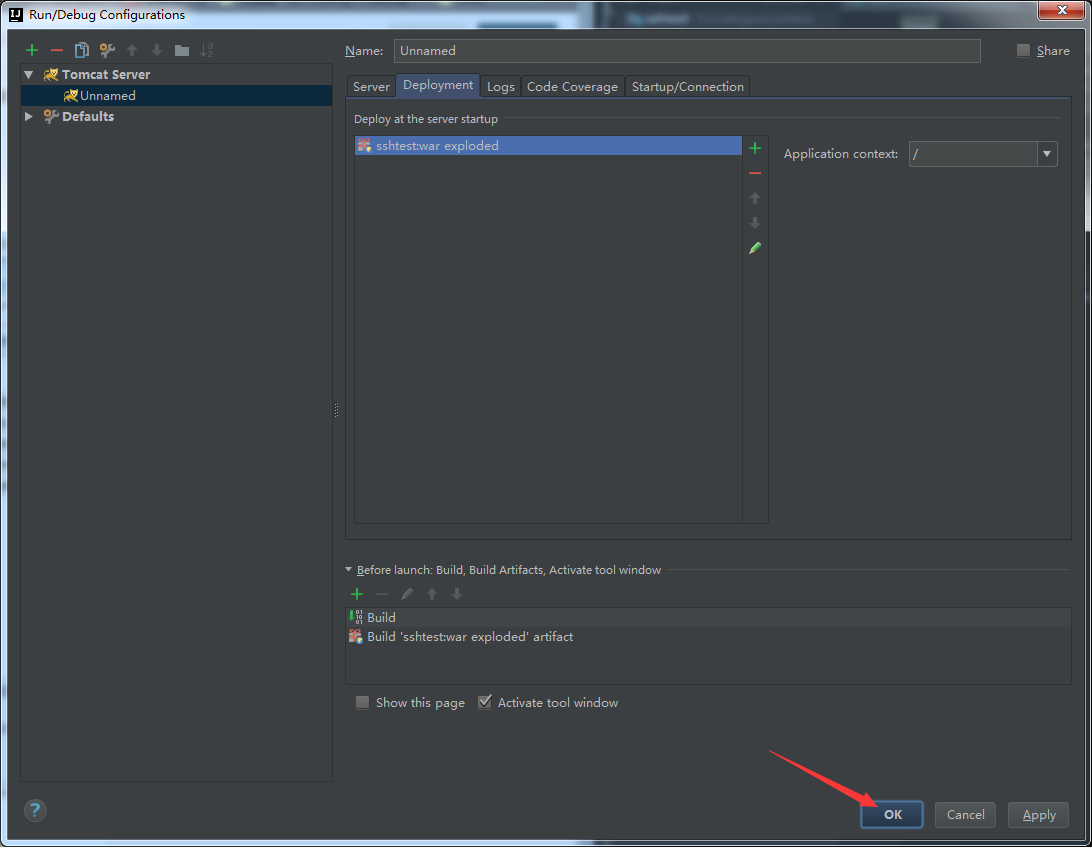Add before launch task with plus icon
The image size is (1092, 847).
click(357, 594)
